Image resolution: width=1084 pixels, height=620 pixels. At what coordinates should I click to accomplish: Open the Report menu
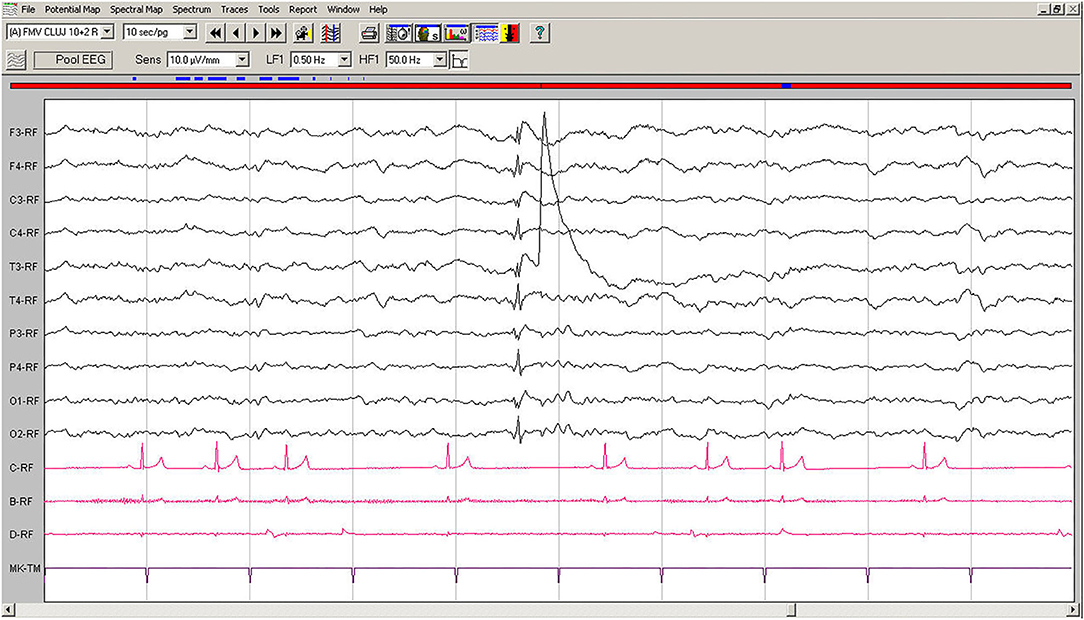(303, 10)
